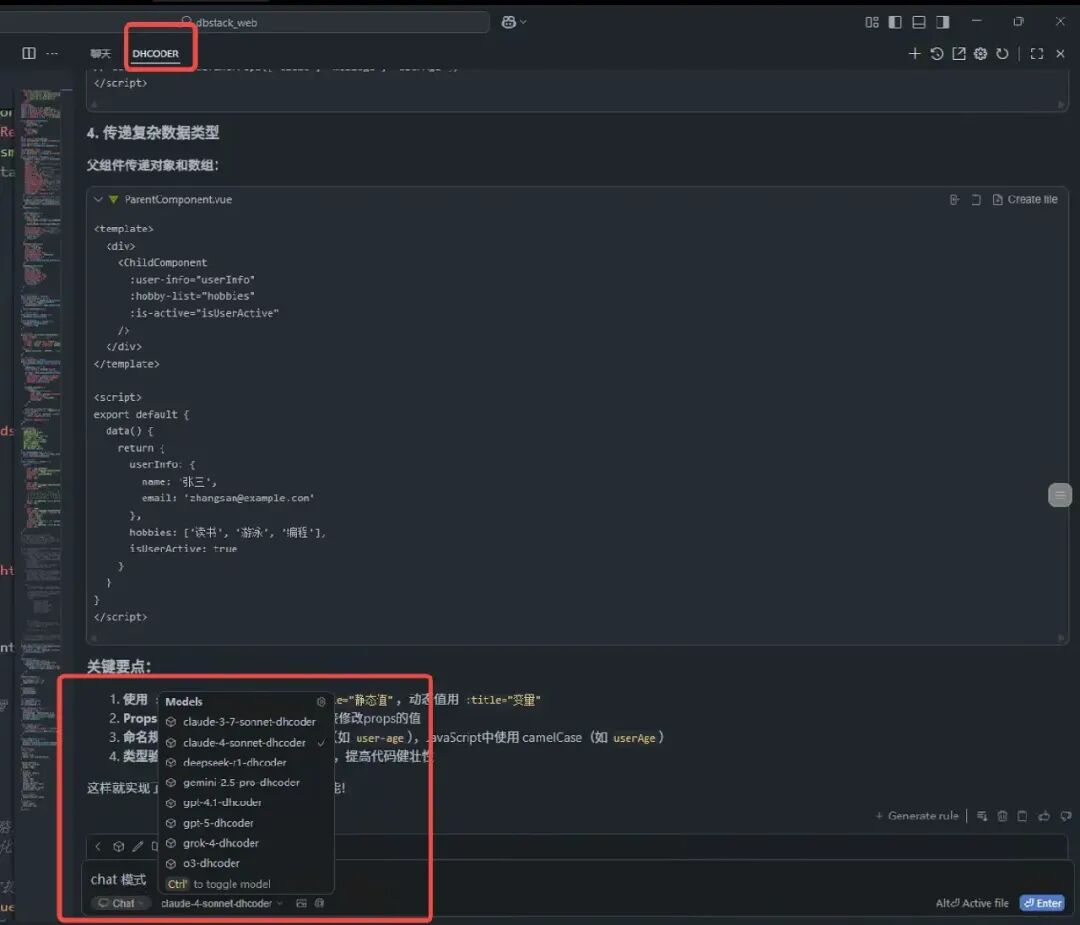
Task: Click the chat 模式 message input field
Action: pyautogui.click(x=575, y=879)
